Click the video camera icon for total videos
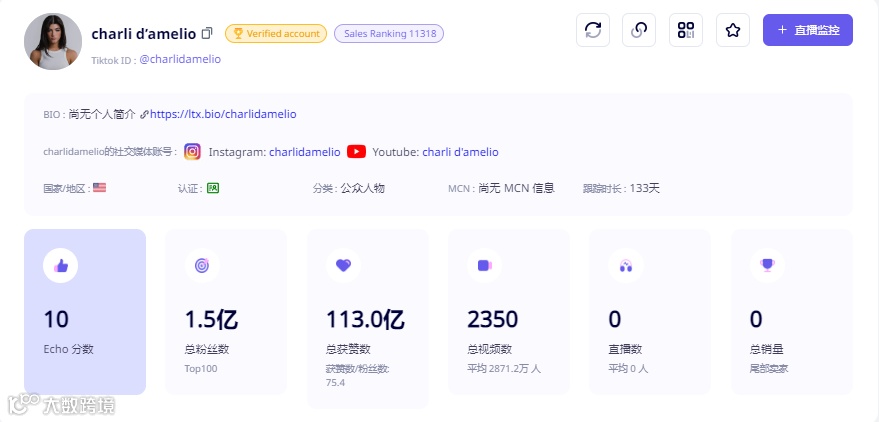Image resolution: width=879 pixels, height=422 pixels. pyautogui.click(x=484, y=265)
